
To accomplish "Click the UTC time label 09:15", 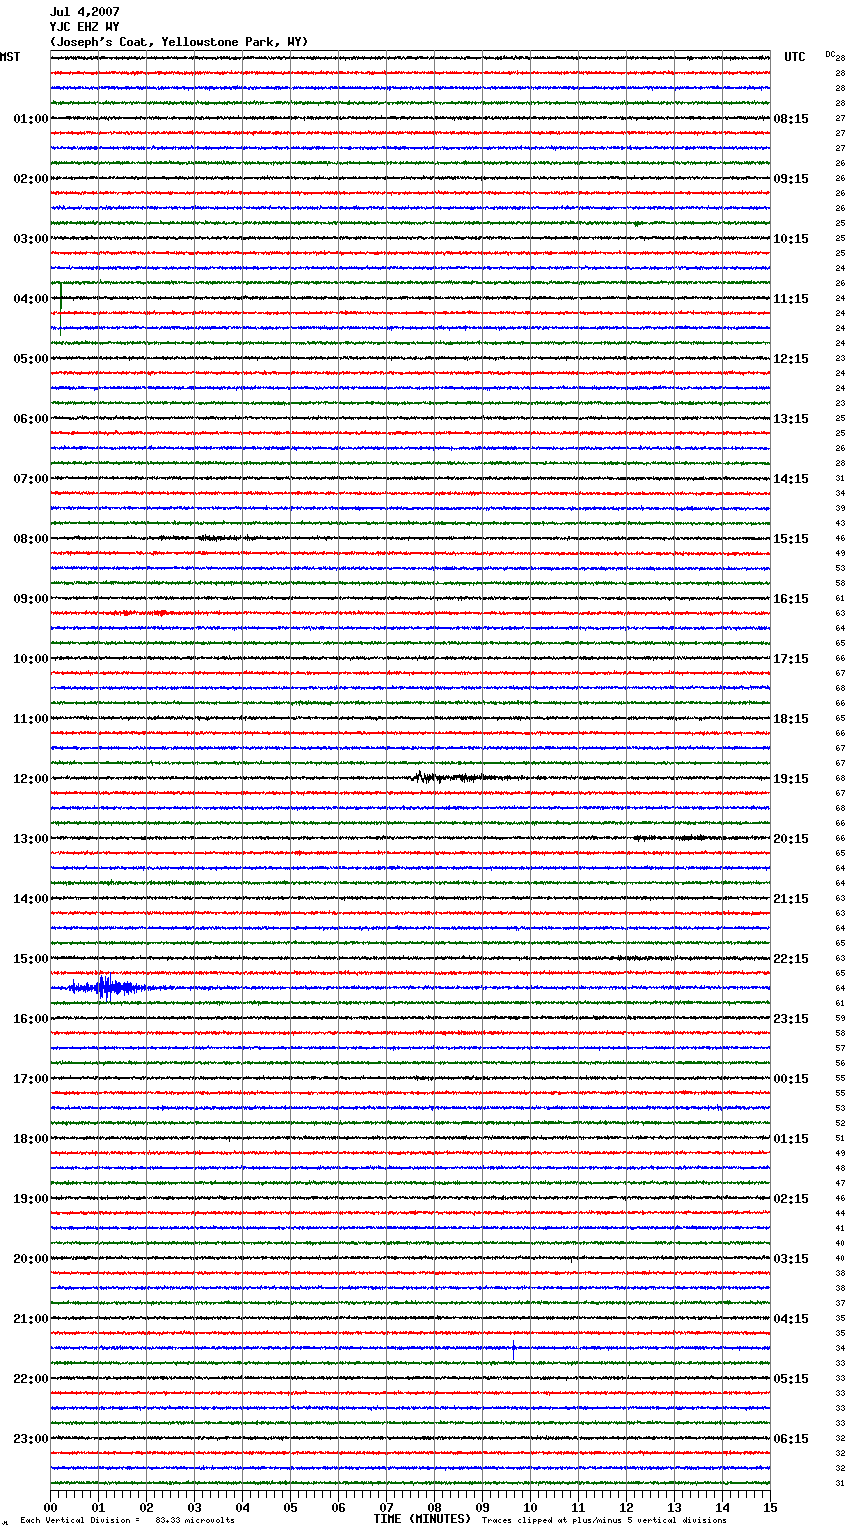I will [x=791, y=179].
